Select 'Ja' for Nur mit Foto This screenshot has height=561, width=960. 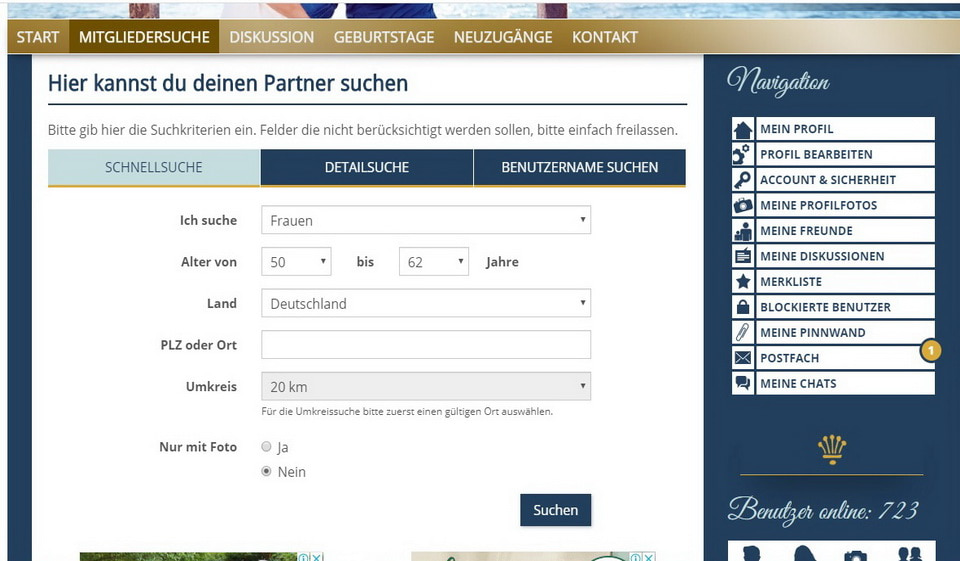266,447
